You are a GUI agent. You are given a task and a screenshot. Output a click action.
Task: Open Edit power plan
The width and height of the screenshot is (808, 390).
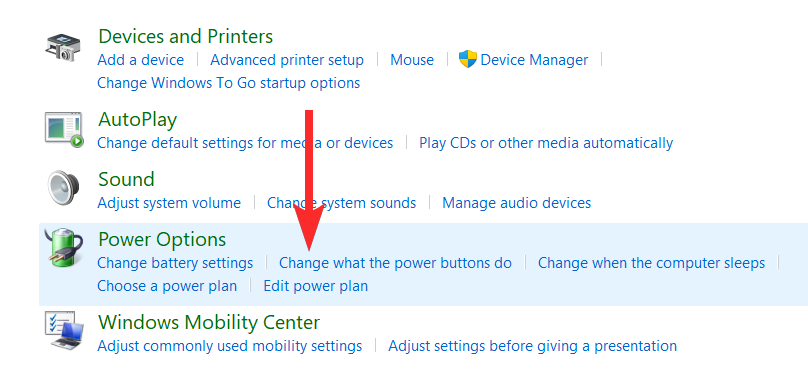click(x=315, y=285)
